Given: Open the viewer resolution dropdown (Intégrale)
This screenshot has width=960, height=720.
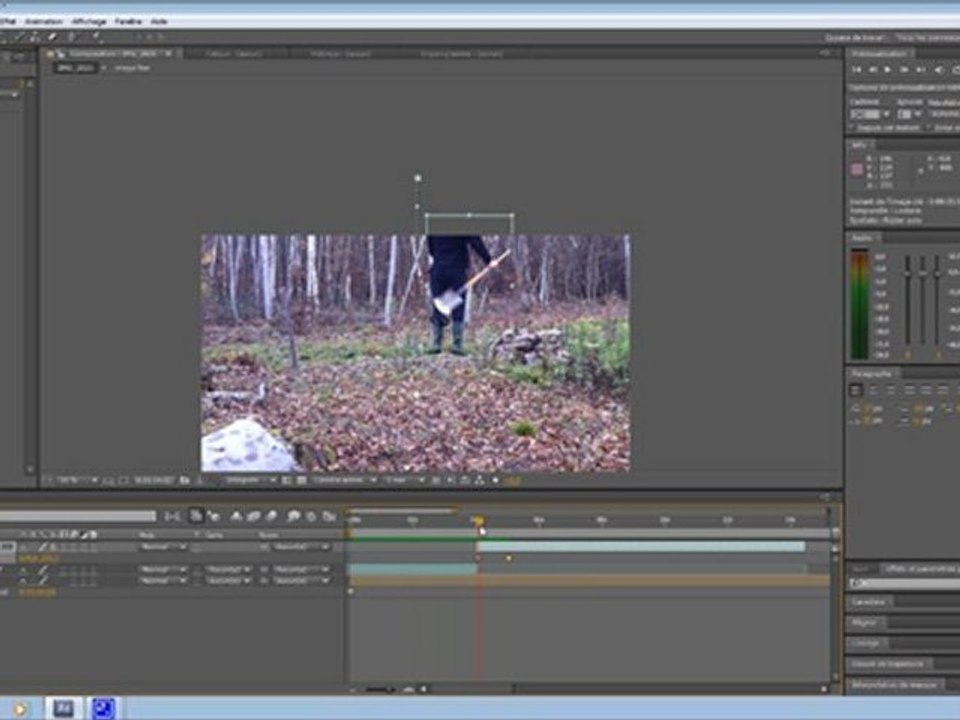Looking at the screenshot, I should (x=250, y=481).
